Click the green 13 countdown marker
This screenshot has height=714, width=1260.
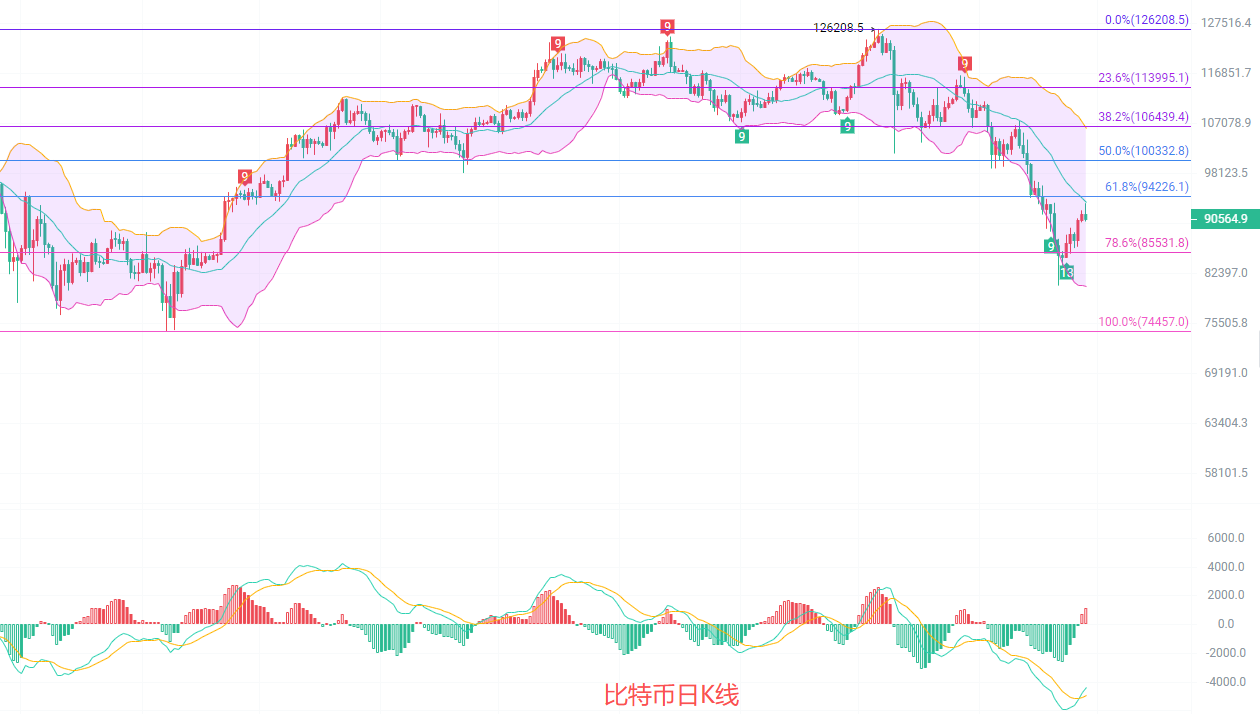click(1066, 272)
